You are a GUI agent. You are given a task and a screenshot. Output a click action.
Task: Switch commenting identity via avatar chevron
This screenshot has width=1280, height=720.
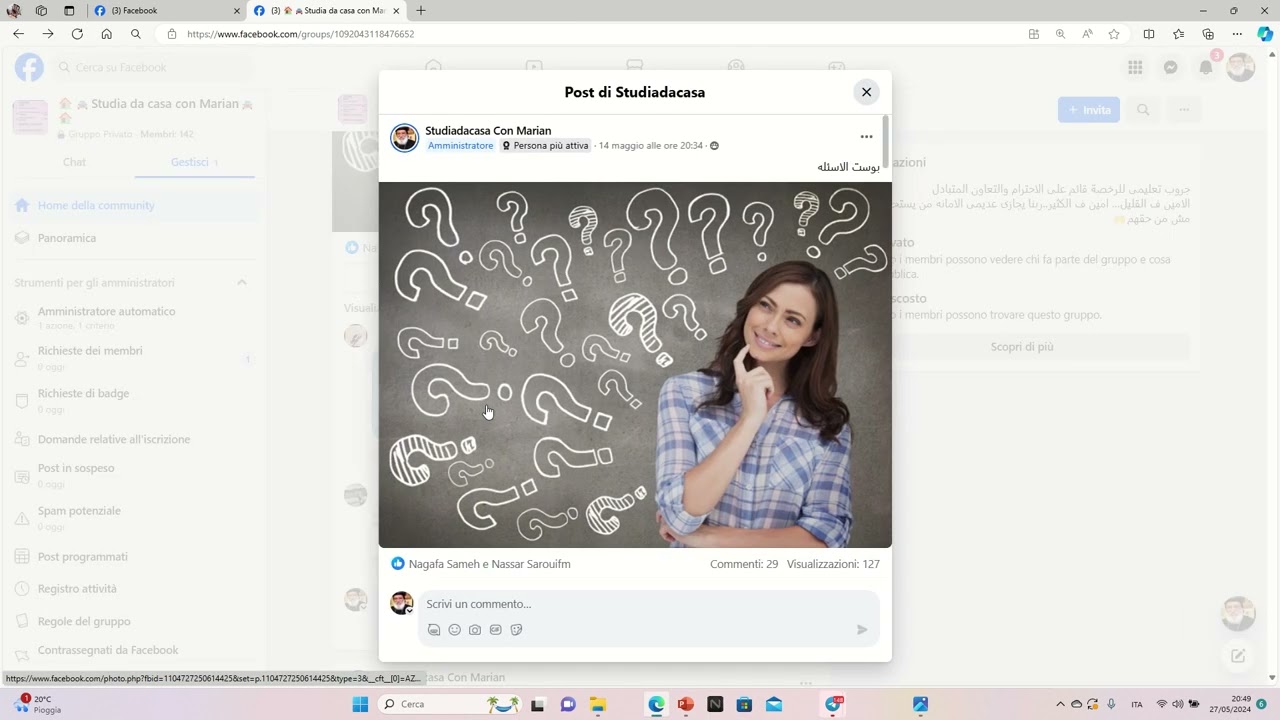coord(409,610)
